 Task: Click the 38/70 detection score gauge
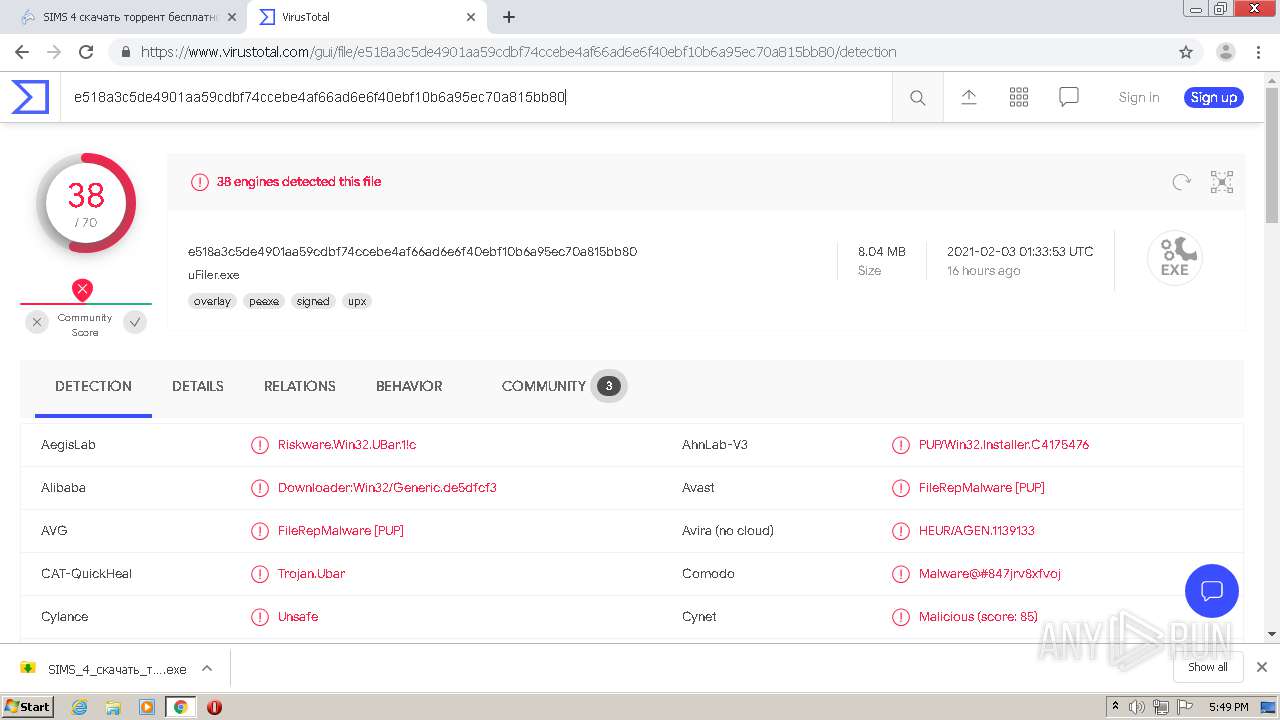coord(86,203)
